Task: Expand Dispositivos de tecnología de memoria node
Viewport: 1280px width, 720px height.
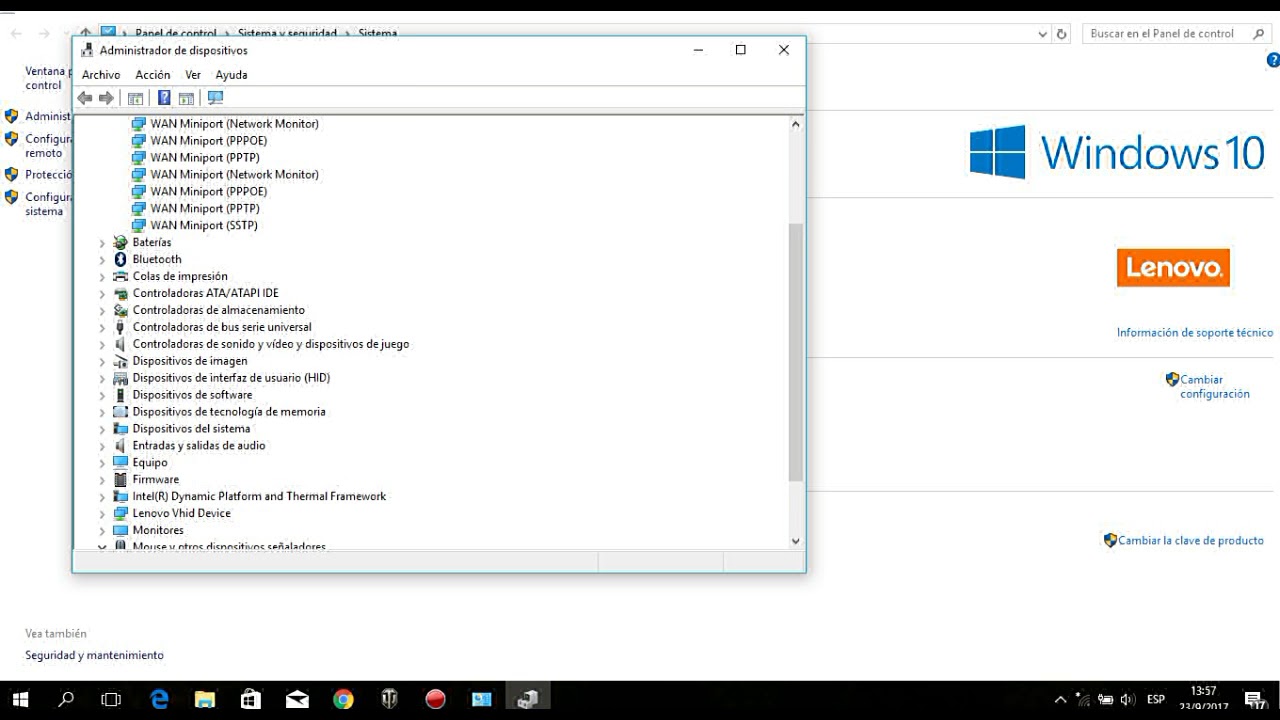Action: pos(102,412)
